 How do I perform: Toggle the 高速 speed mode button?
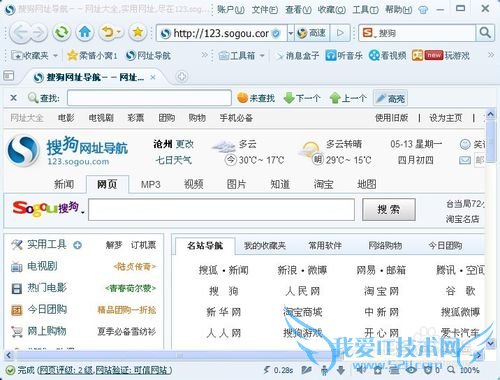click(311, 33)
